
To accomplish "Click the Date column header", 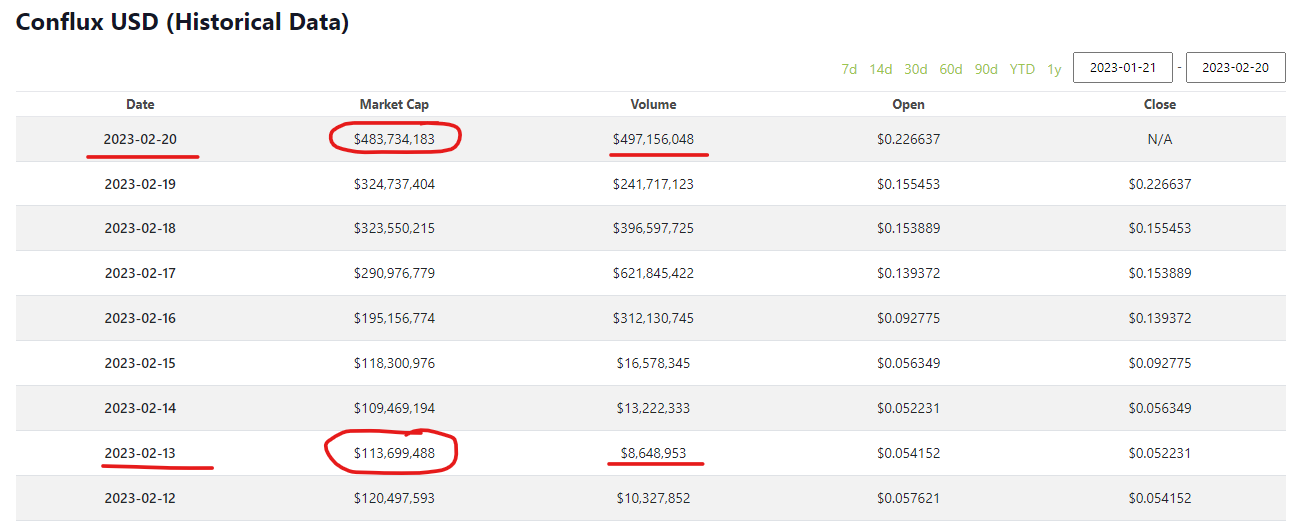I will point(140,104).
